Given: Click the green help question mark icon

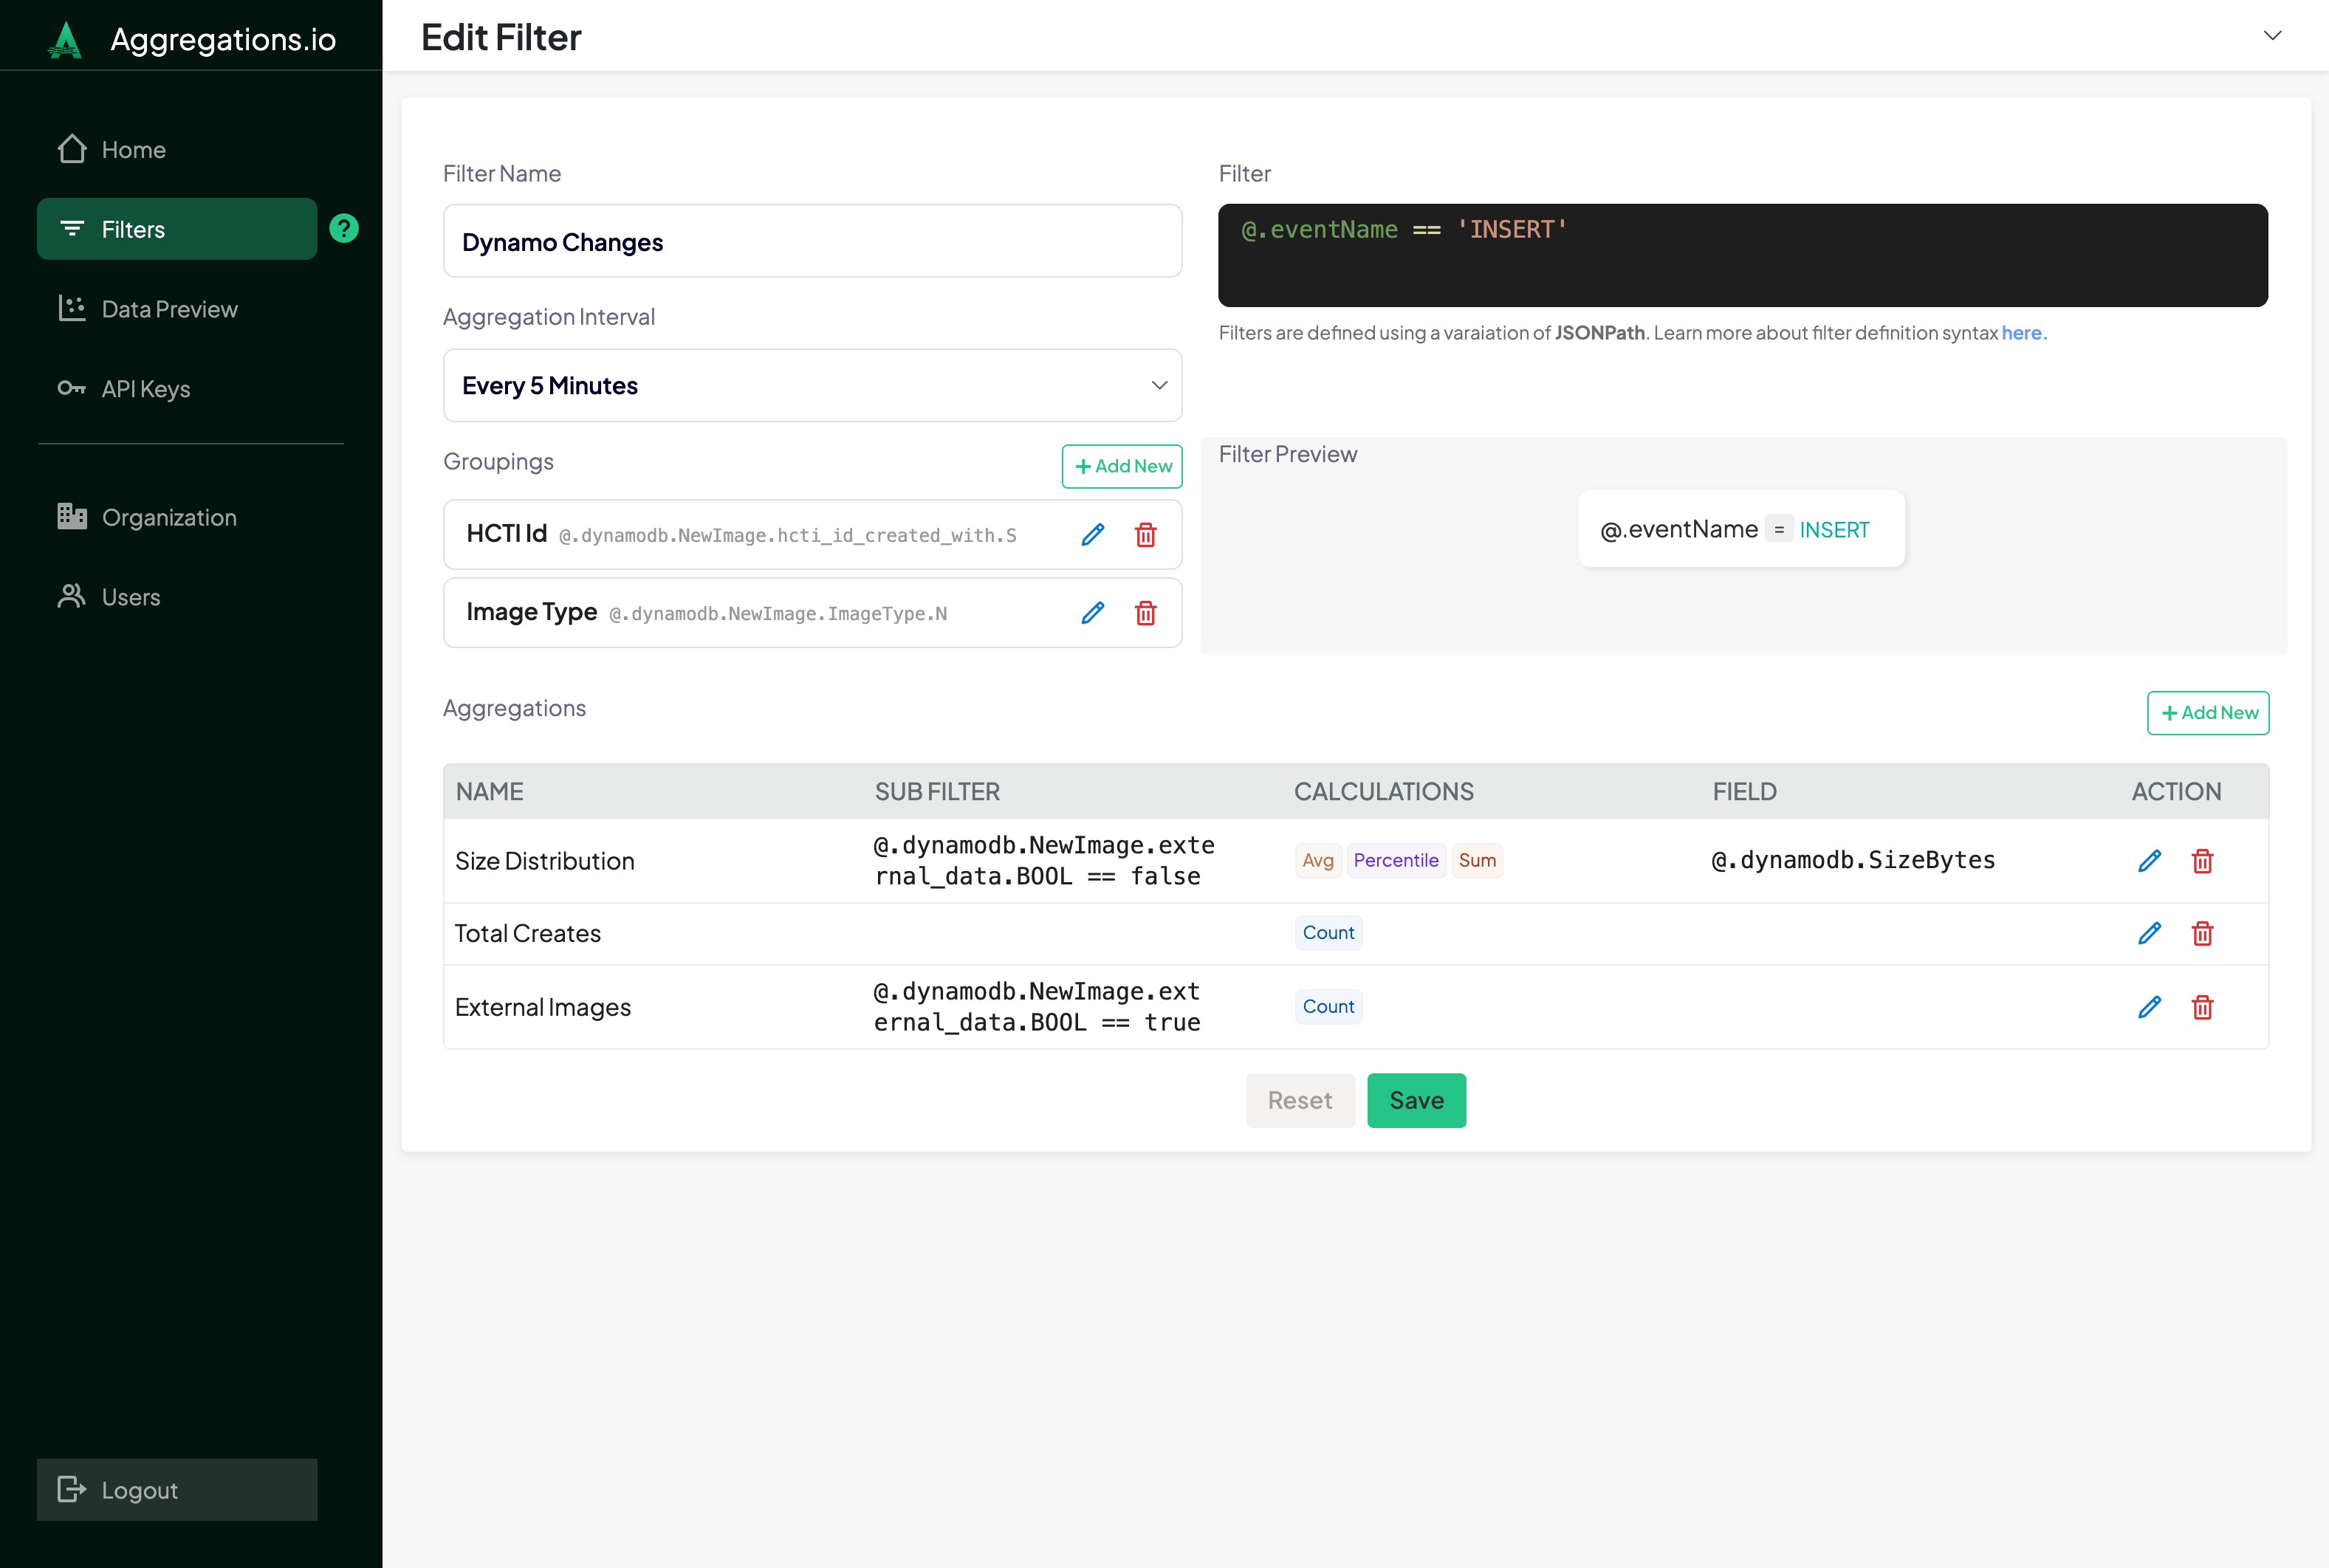Looking at the screenshot, I should tap(344, 229).
